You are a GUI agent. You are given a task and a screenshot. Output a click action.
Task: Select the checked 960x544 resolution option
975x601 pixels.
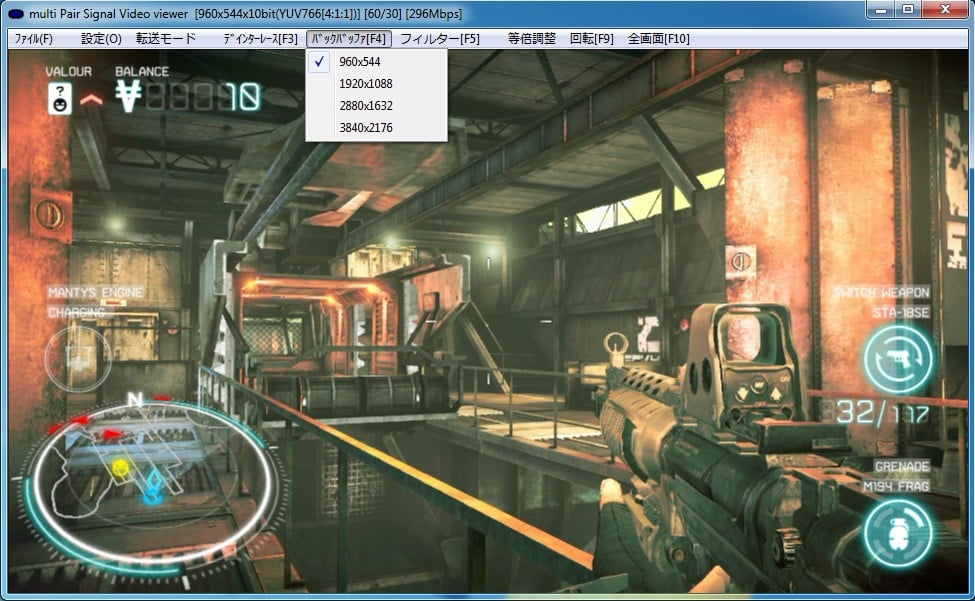[360, 62]
